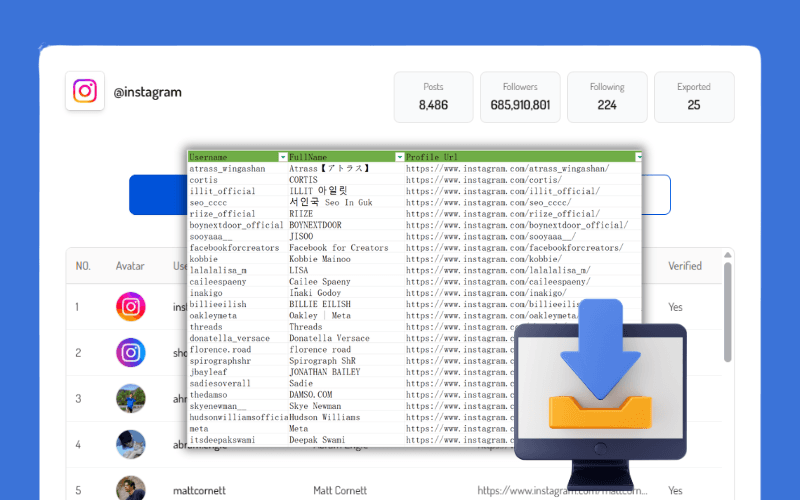Click the Following 224 stat card
Viewport: 800px width, 500px height.
point(607,97)
